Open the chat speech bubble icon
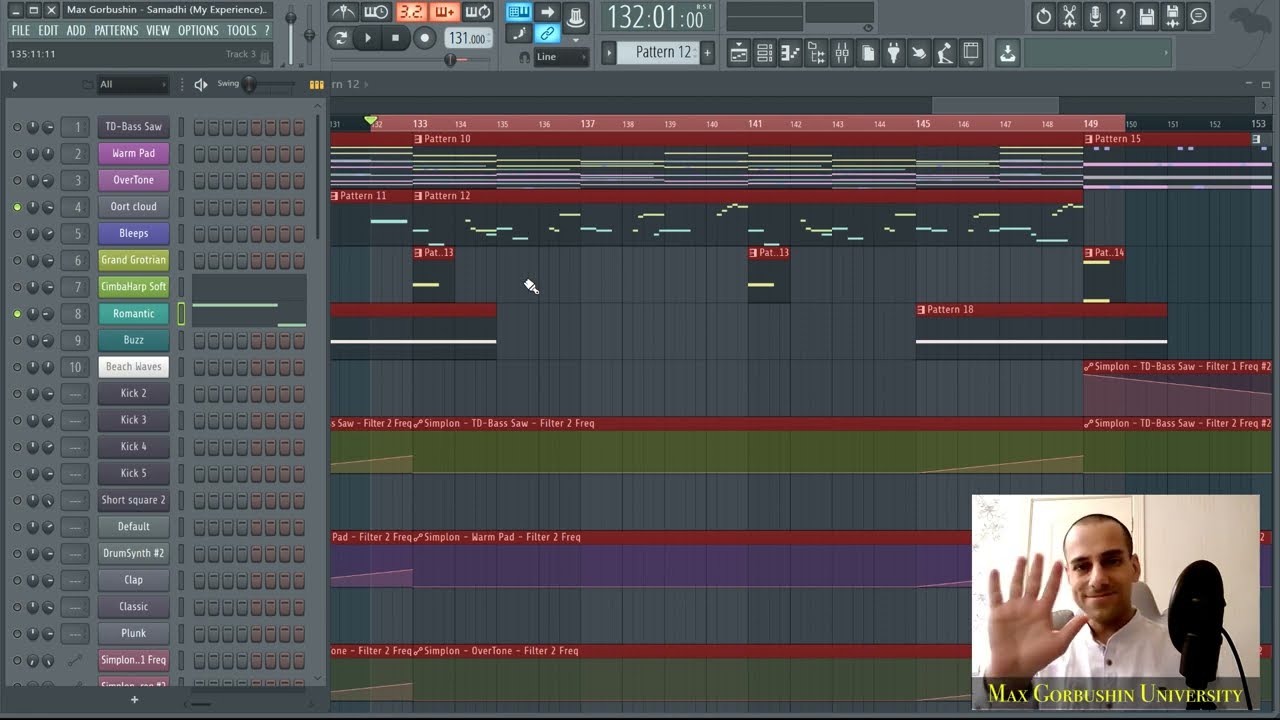Screen dimensions: 1280x720 (x=1199, y=16)
